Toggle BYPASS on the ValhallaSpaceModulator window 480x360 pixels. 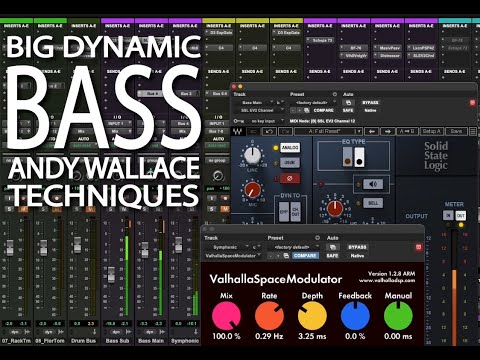tap(357, 247)
